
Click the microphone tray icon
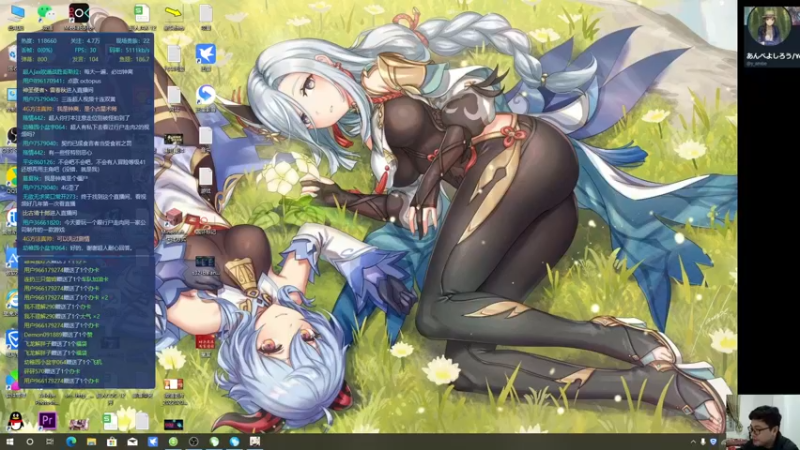(703, 442)
